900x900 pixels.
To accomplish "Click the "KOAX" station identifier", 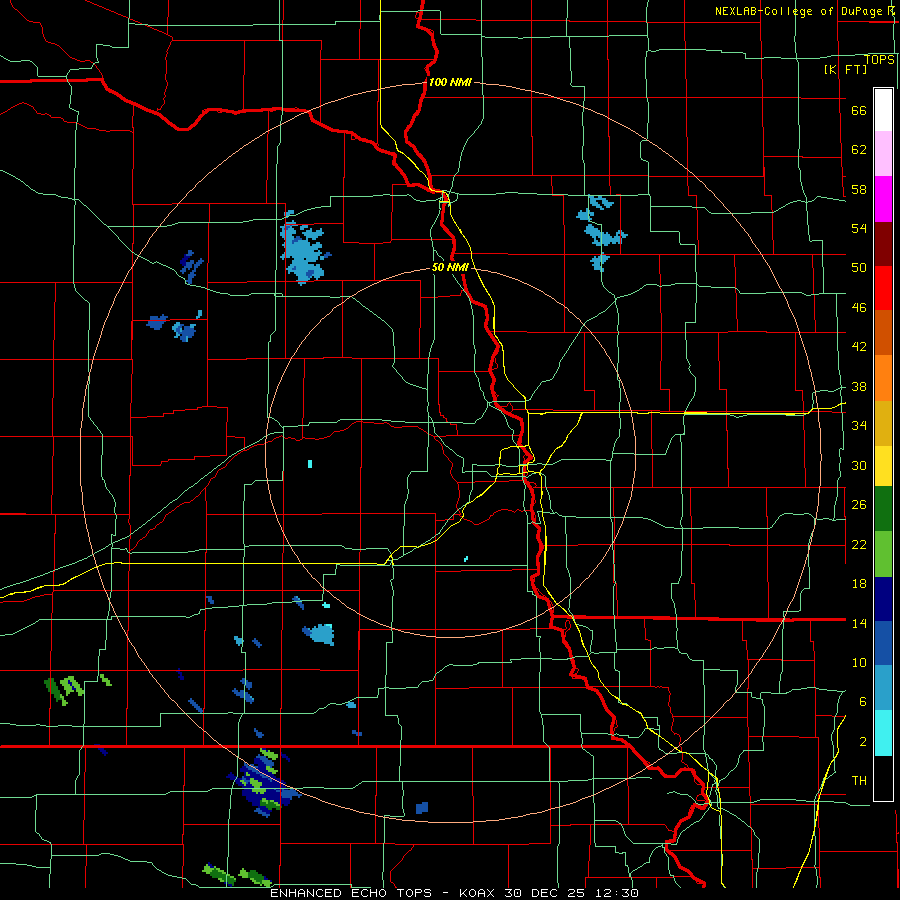I will (x=478, y=893).
